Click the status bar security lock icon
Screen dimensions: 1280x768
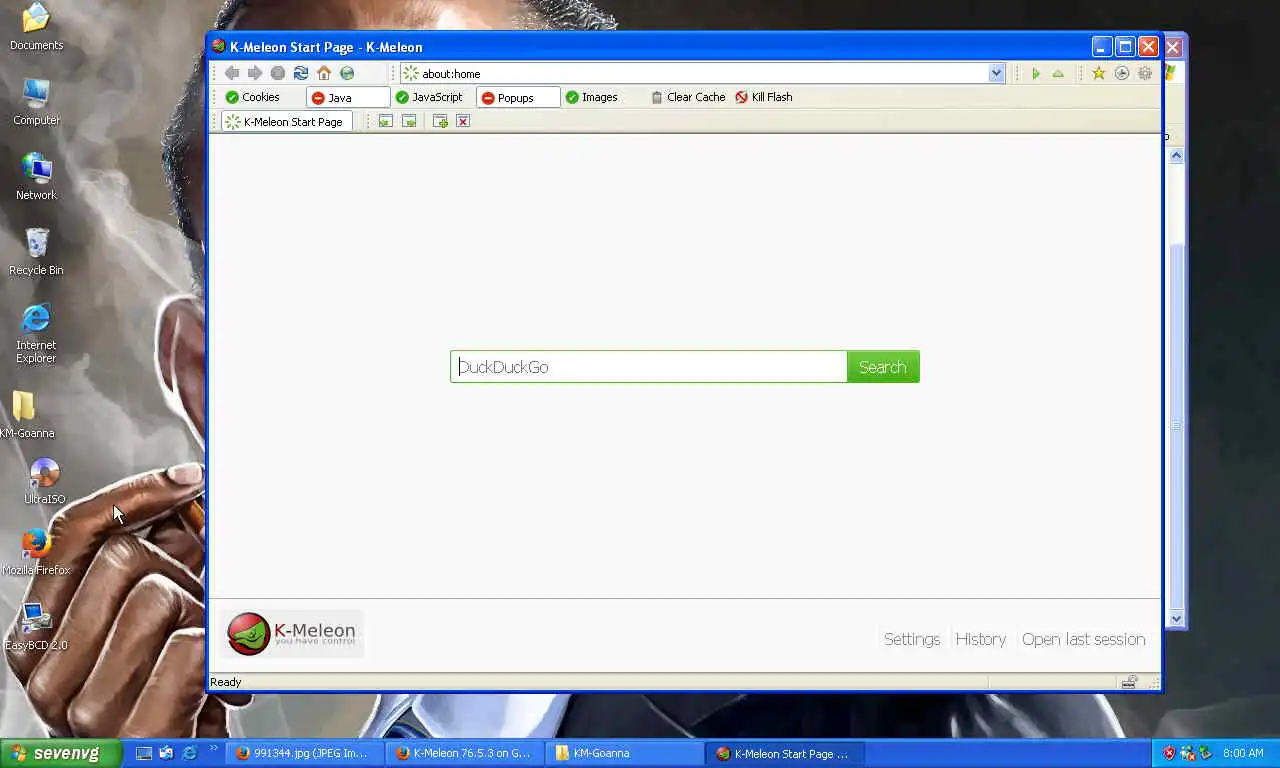1129,682
